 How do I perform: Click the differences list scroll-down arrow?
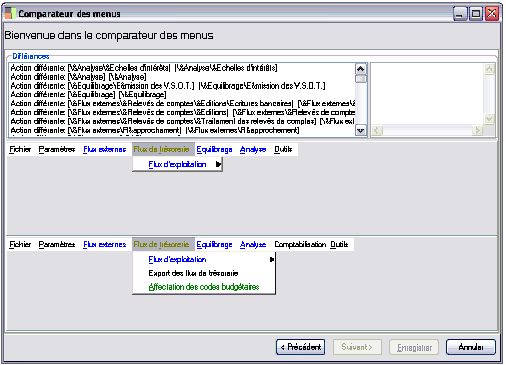click(x=360, y=130)
